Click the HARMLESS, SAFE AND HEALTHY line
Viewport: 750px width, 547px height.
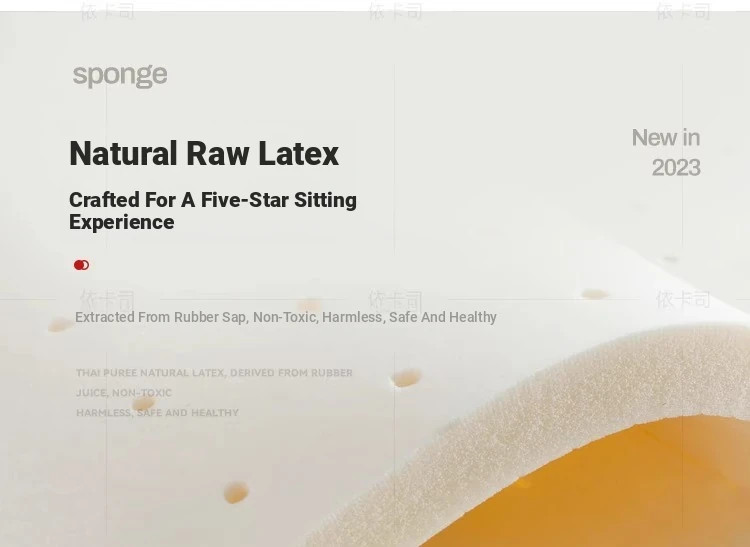click(x=157, y=413)
